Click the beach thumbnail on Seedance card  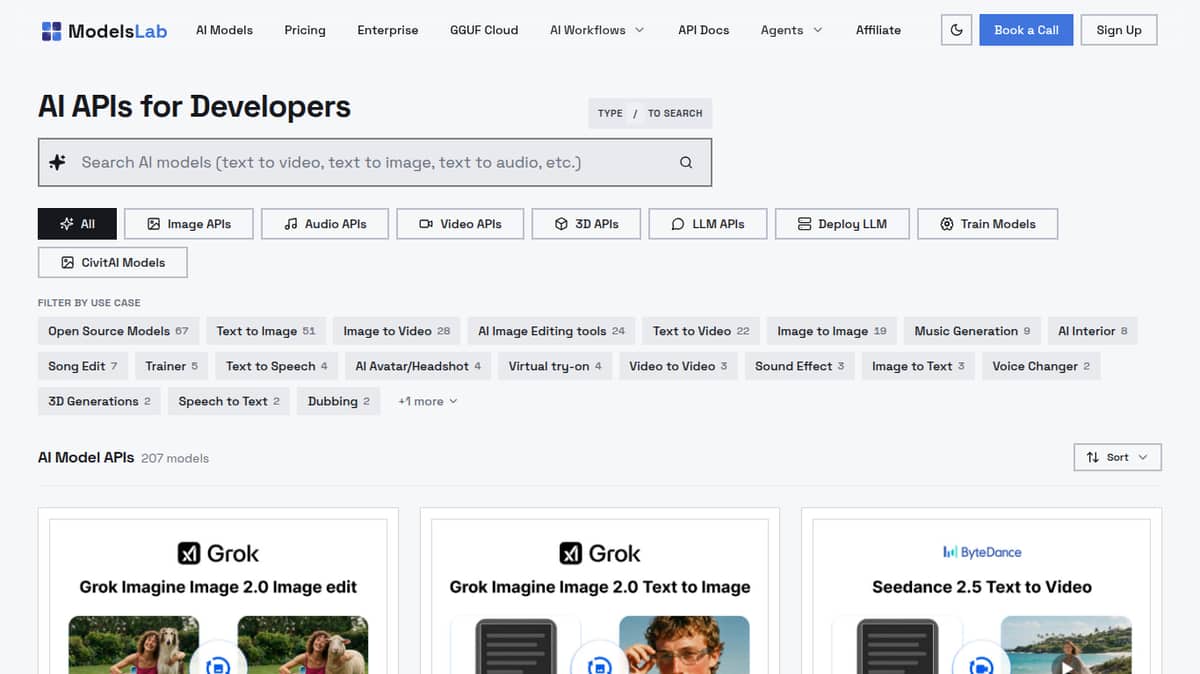coord(1066,645)
